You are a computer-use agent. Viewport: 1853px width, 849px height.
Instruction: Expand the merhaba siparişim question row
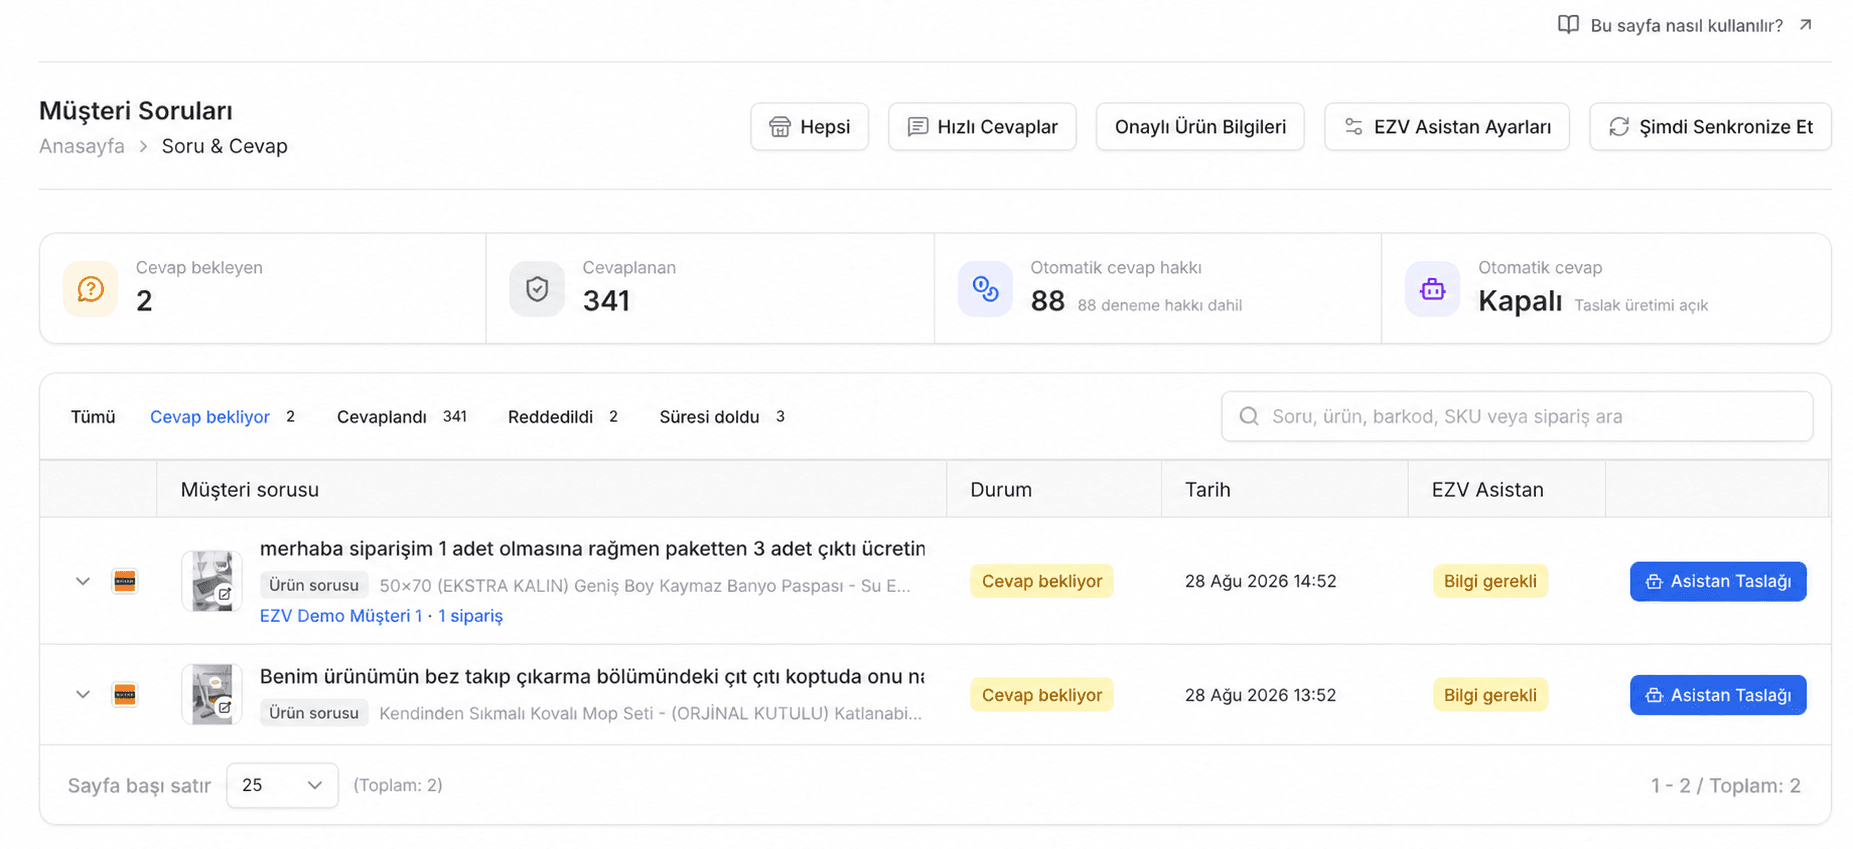coord(83,581)
